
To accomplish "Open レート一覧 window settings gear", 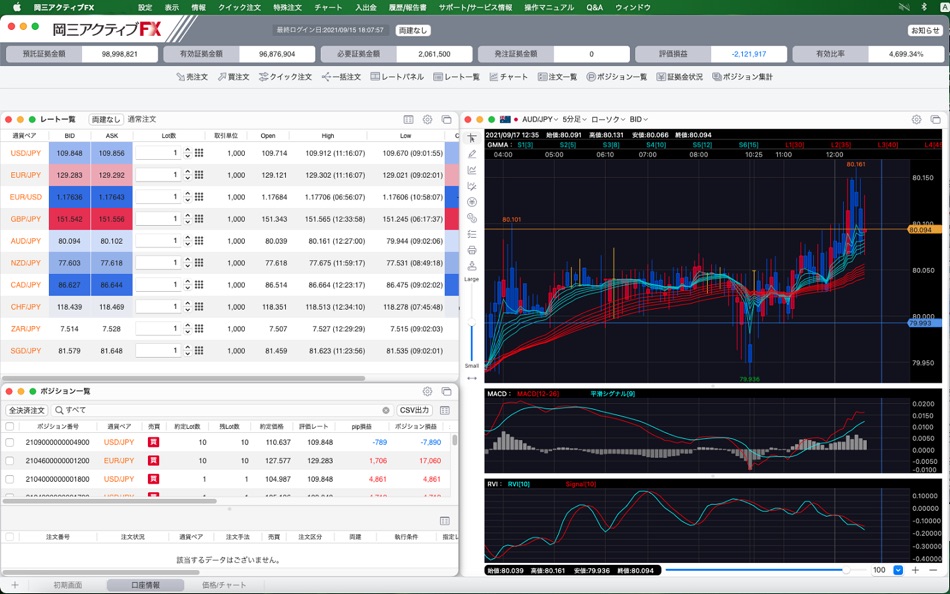I will tap(427, 119).
